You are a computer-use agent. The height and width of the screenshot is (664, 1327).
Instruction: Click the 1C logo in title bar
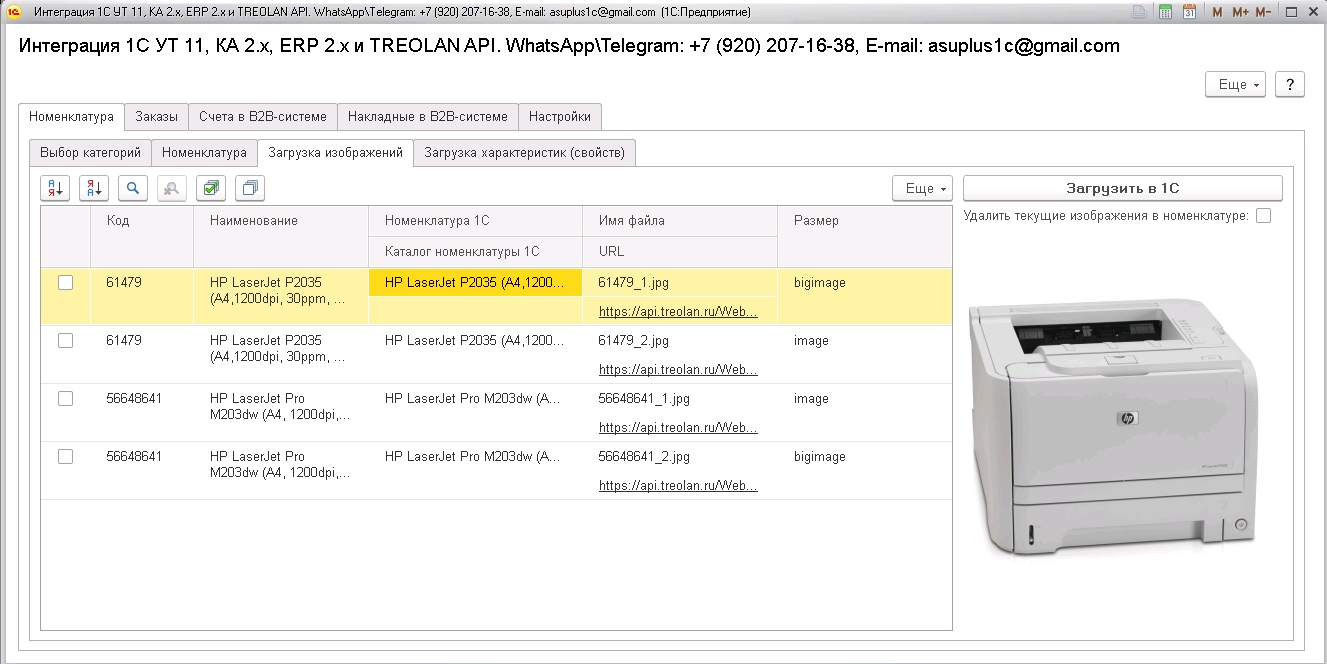coord(12,12)
